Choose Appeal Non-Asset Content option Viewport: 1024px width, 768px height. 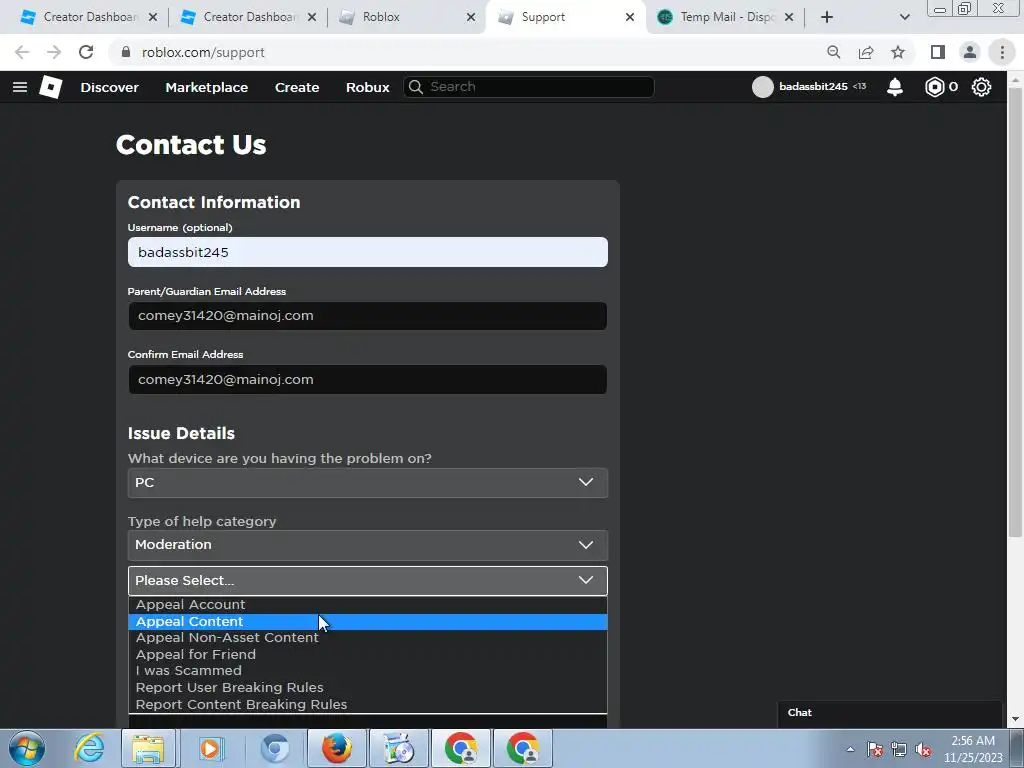pos(368,638)
